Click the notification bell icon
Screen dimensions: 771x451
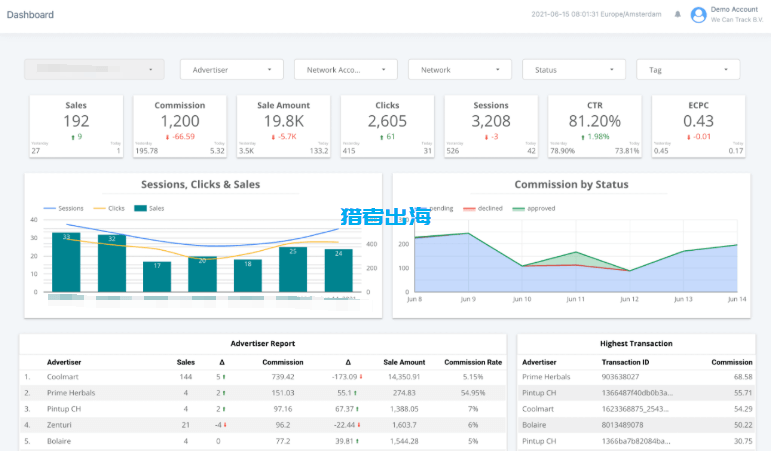tap(677, 15)
